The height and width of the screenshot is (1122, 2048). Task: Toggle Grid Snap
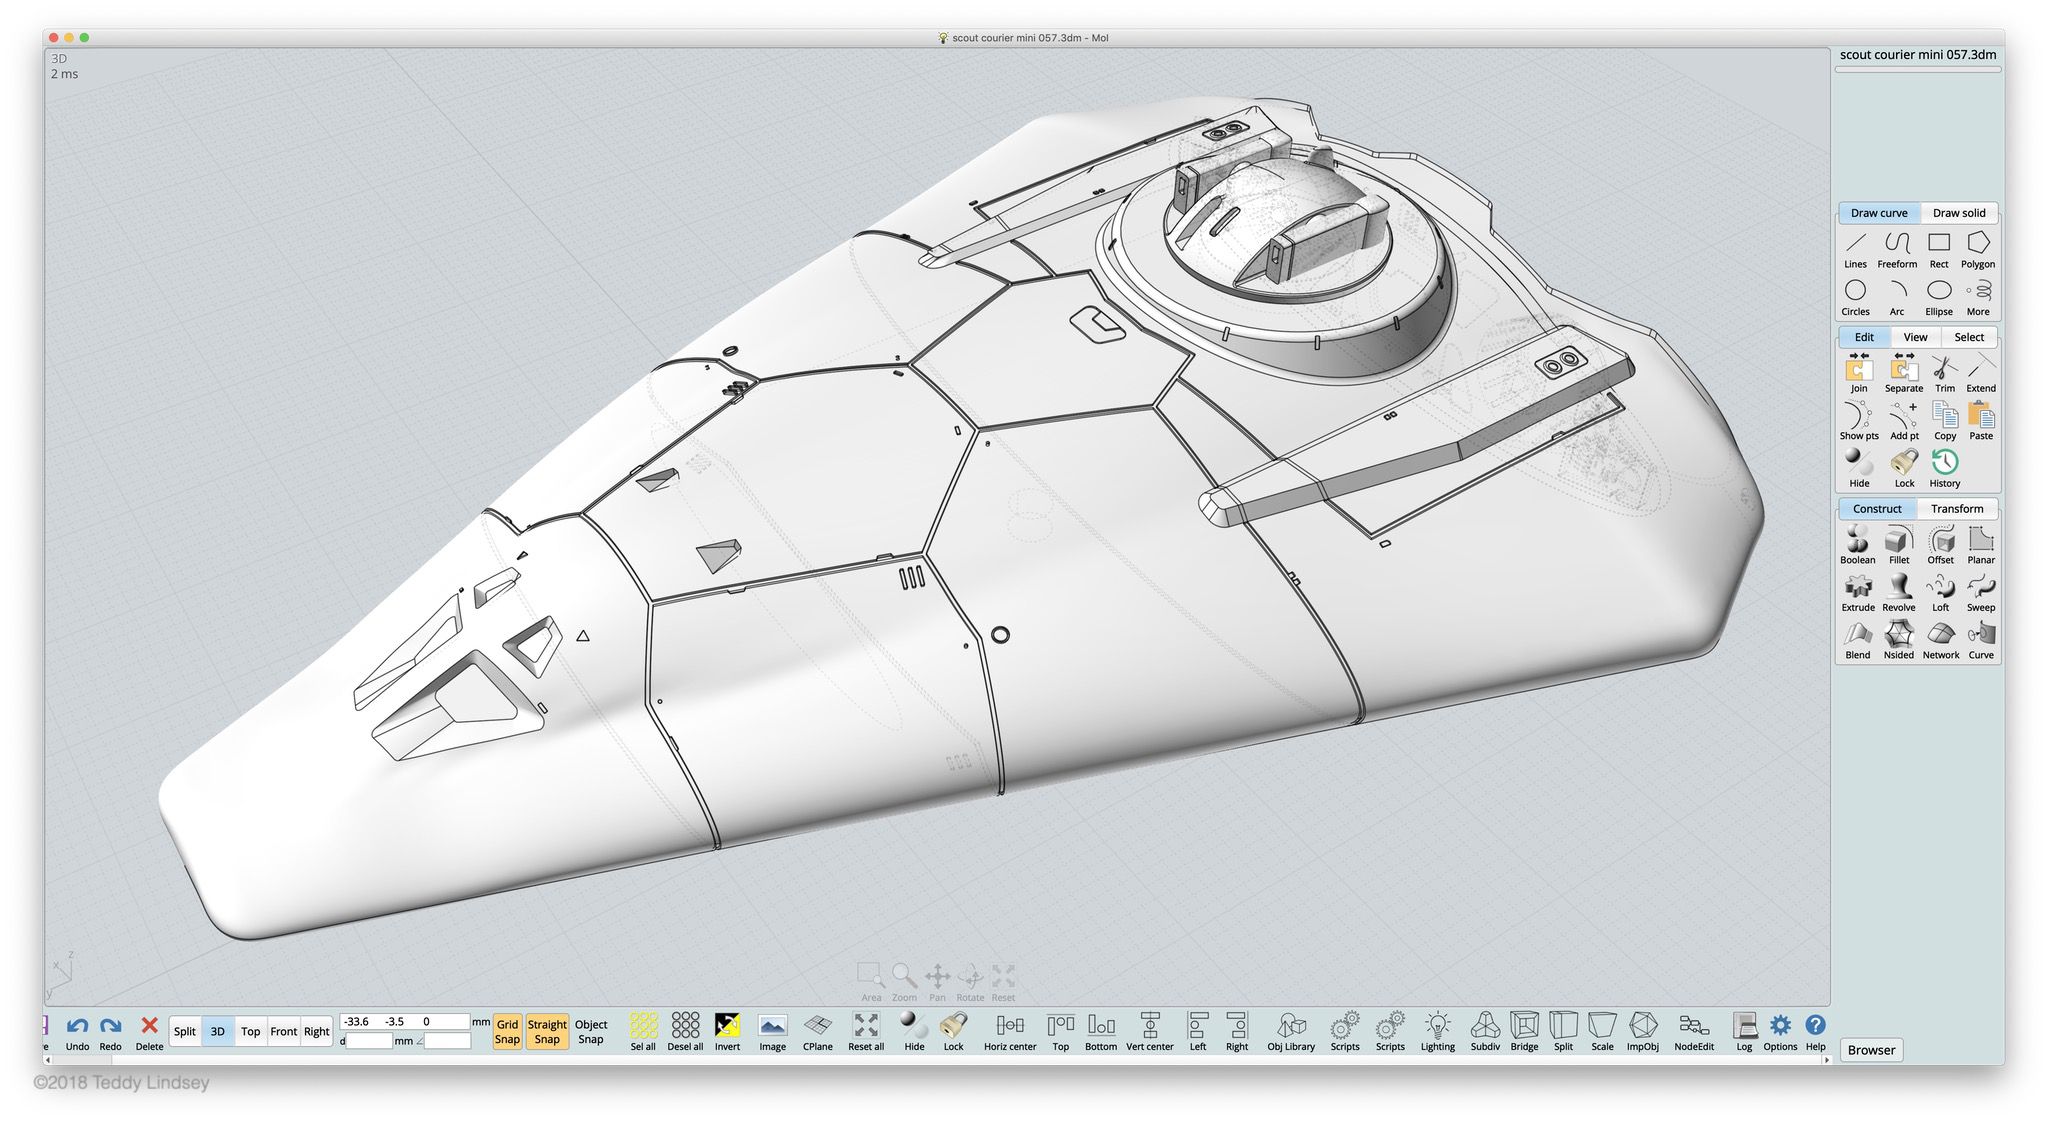pyautogui.click(x=508, y=1032)
